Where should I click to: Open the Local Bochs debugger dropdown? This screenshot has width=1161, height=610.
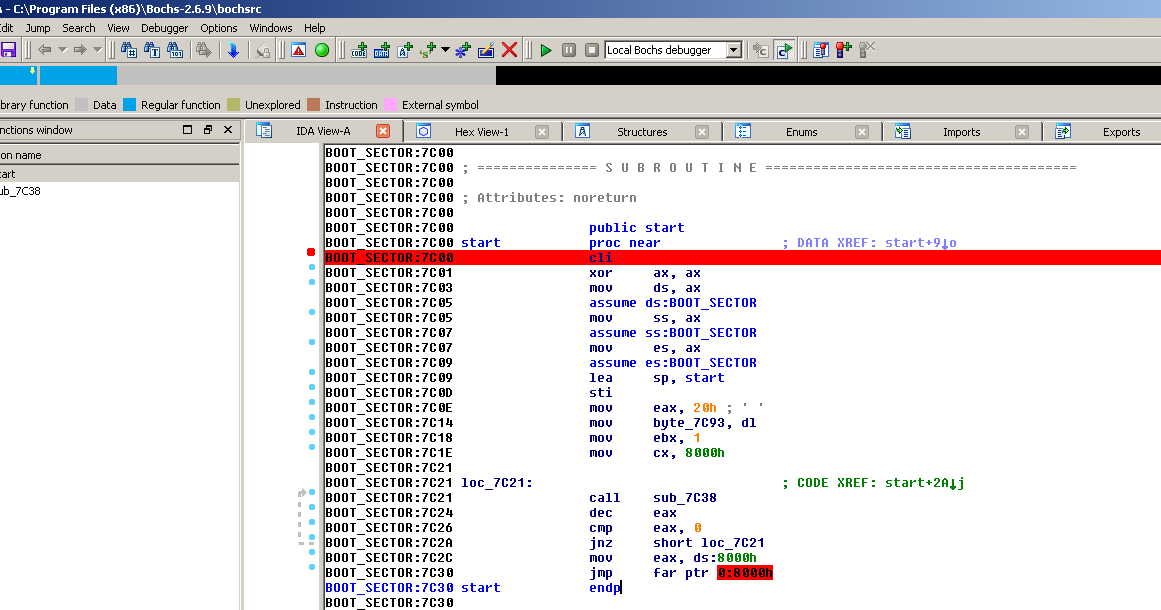(x=733, y=49)
